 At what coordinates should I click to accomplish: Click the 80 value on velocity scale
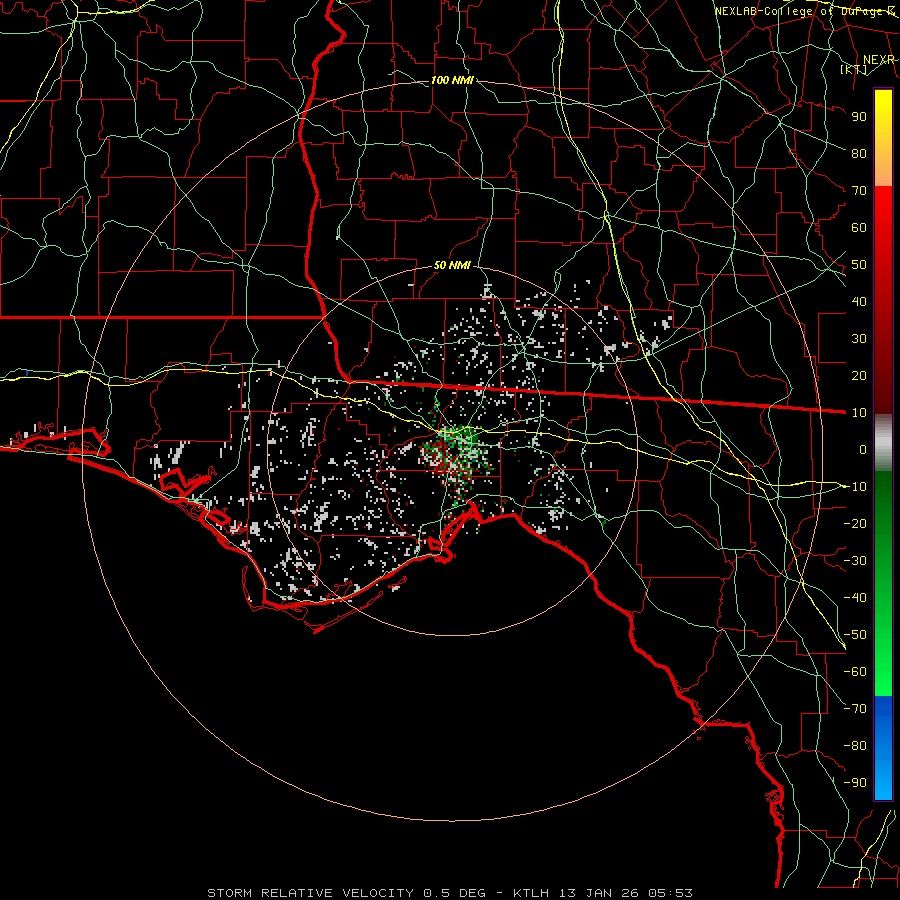[859, 153]
